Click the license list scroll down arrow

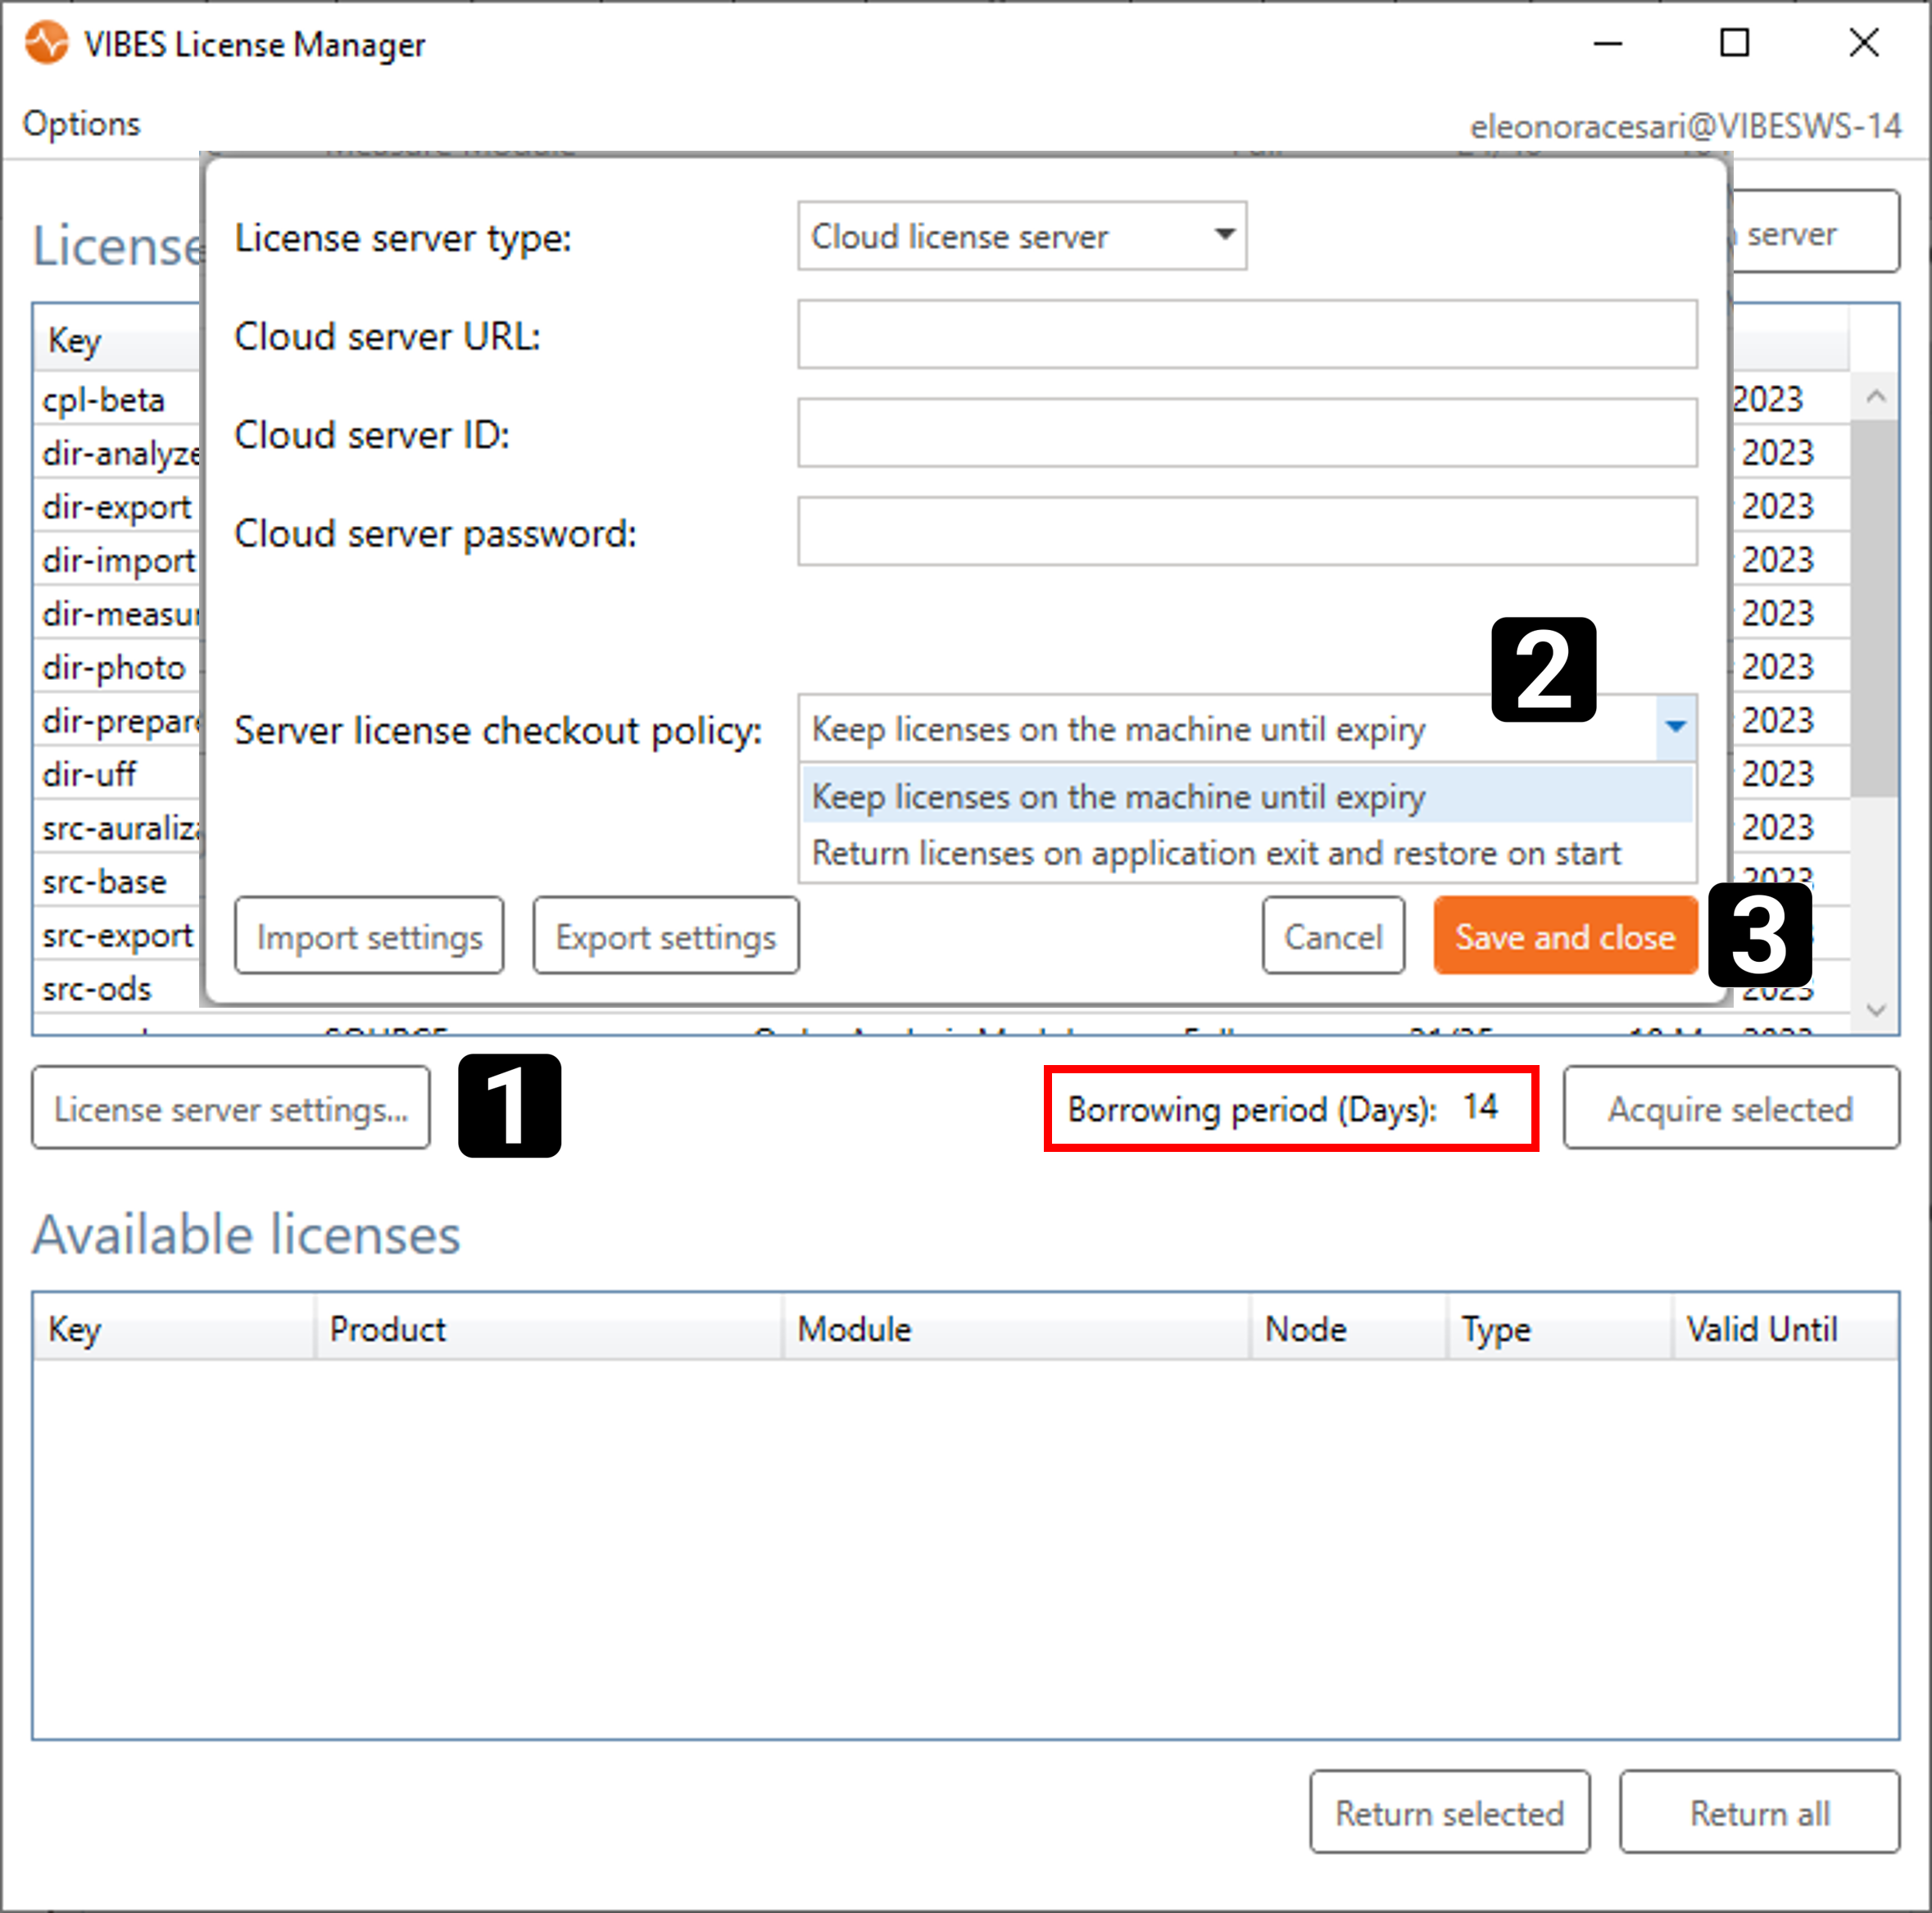pos(1875,1010)
